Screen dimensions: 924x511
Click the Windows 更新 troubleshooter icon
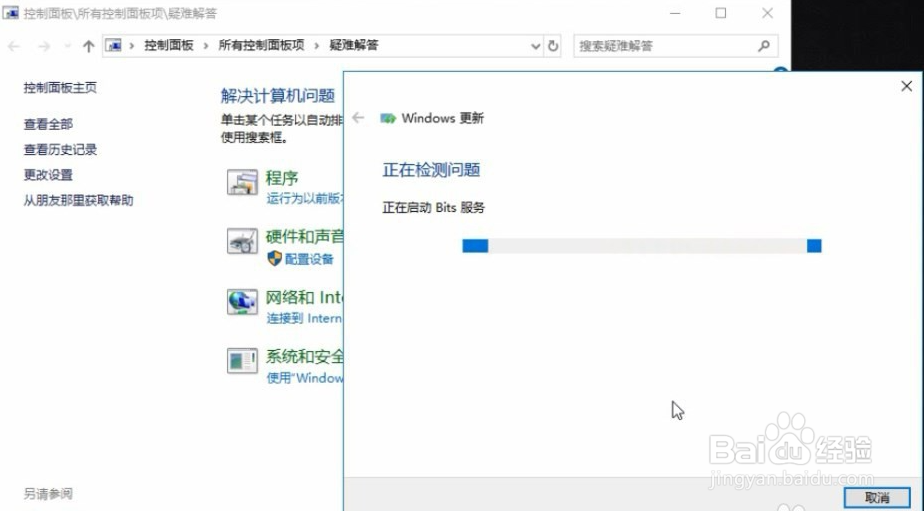(388, 118)
